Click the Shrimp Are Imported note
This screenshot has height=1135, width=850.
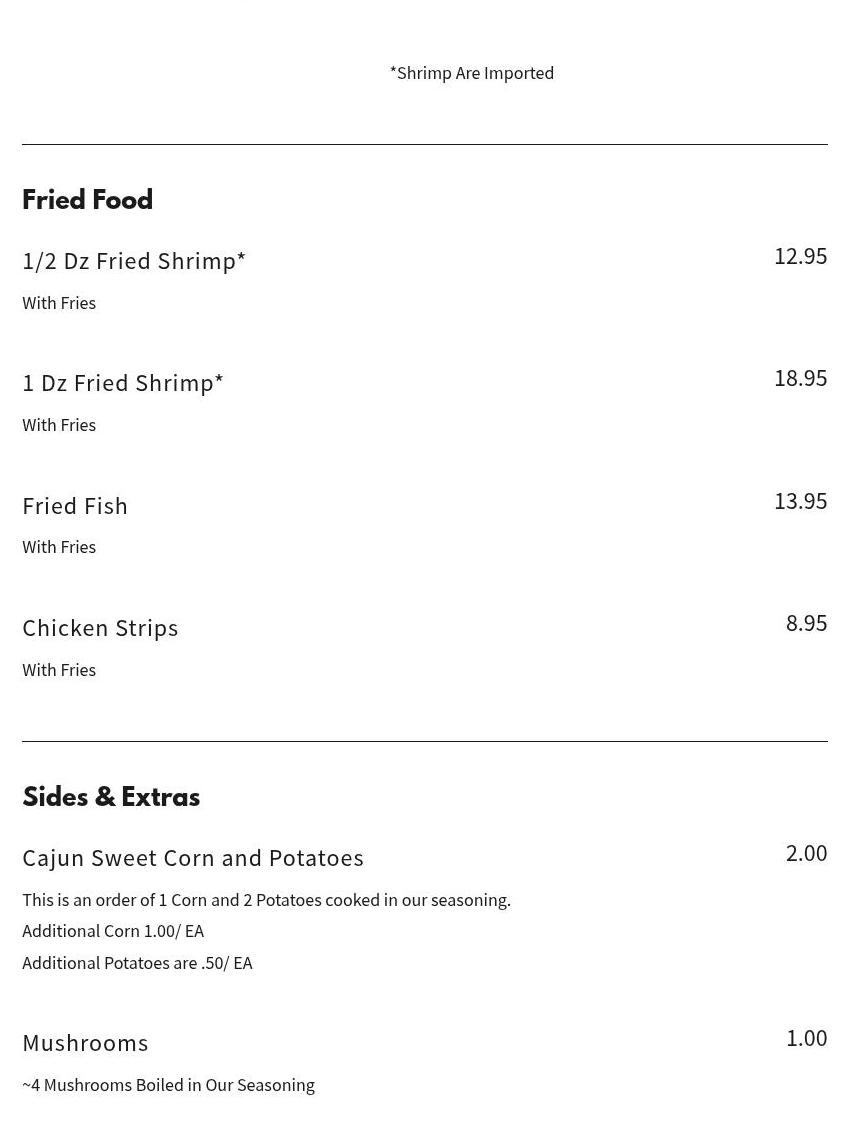tap(472, 73)
